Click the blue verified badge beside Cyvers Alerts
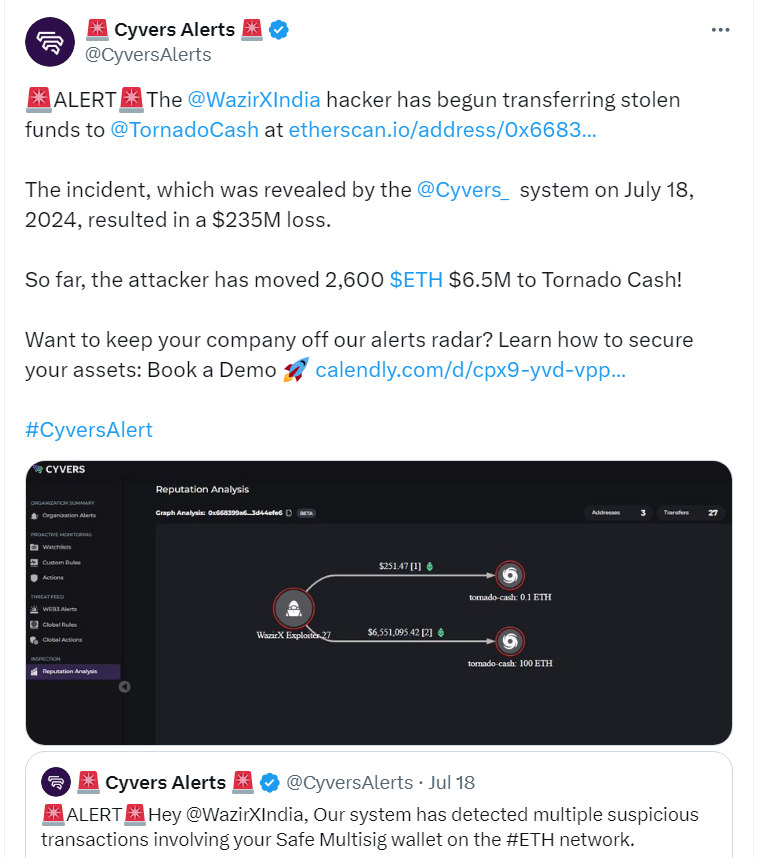Image resolution: width=767 pixels, height=858 pixels. pos(279,30)
